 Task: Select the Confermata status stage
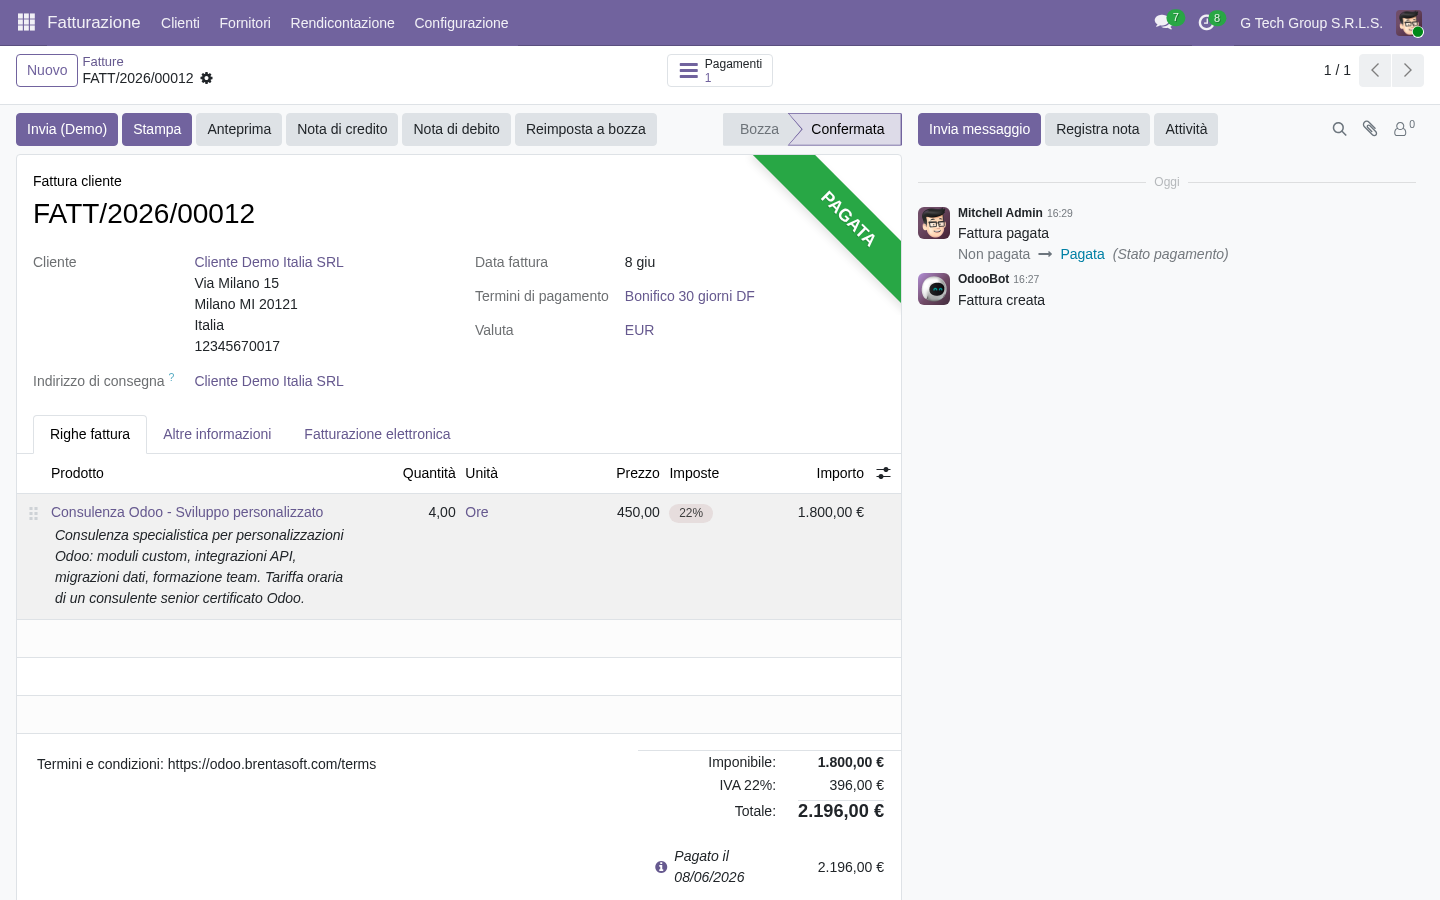(848, 129)
